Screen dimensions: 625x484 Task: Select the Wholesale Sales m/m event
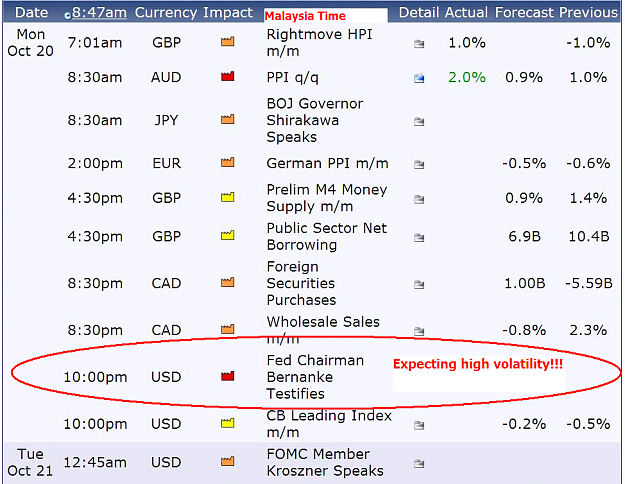[x=323, y=330]
